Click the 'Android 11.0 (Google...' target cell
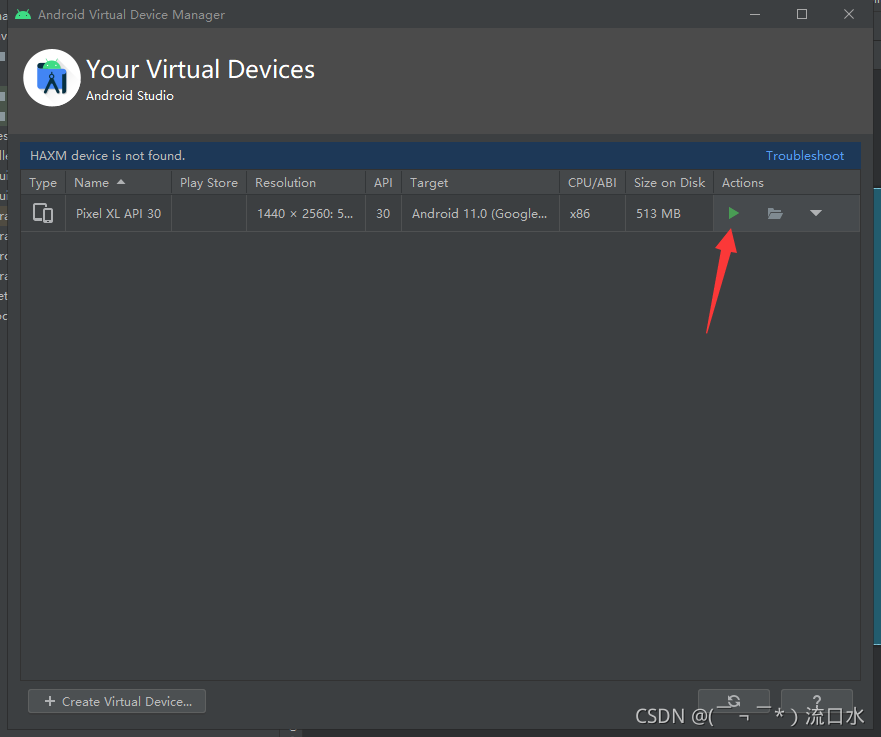The height and width of the screenshot is (737, 881). pyautogui.click(x=480, y=213)
